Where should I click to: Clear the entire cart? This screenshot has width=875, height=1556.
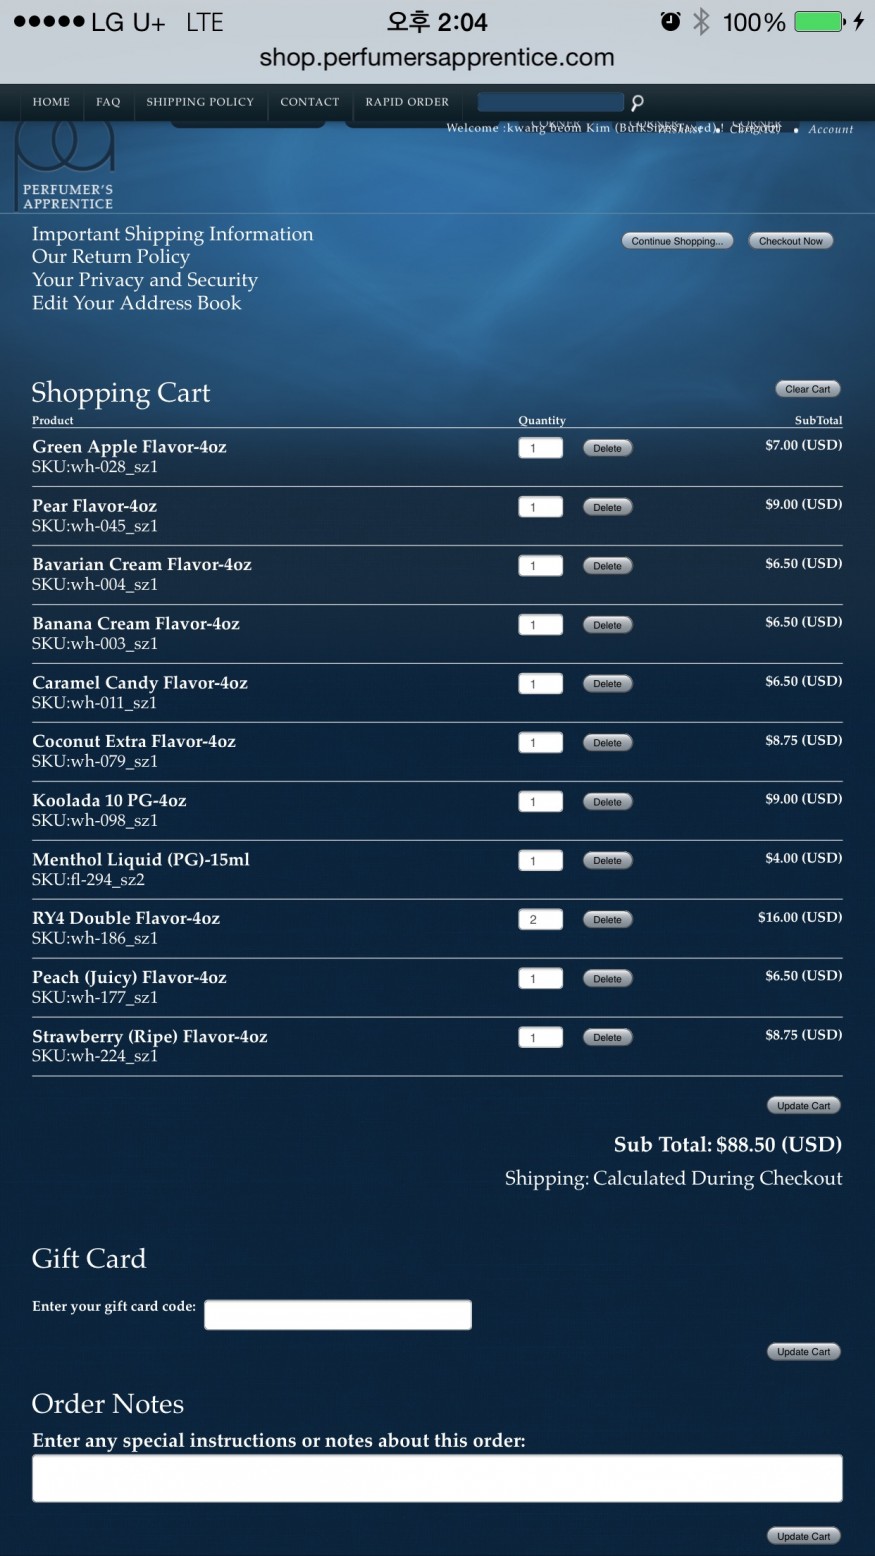click(x=807, y=389)
